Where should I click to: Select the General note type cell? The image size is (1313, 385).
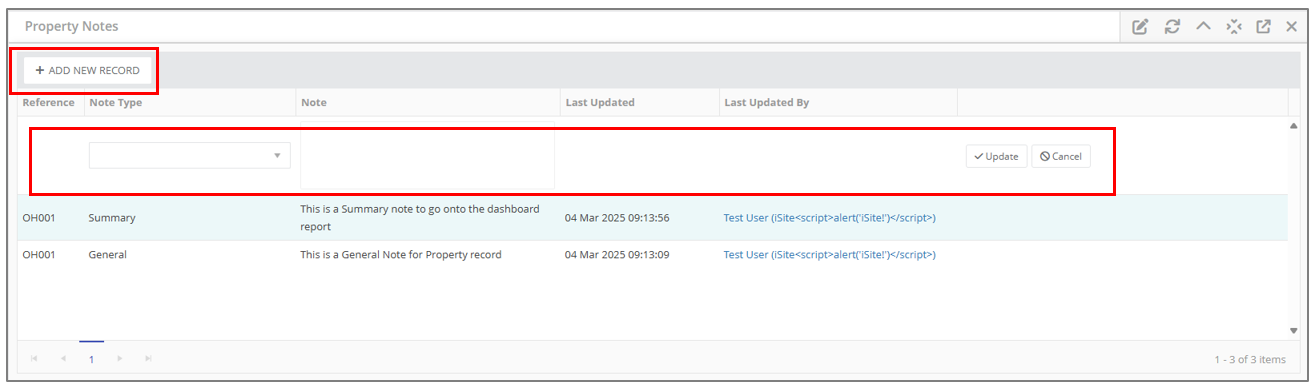[108, 255]
